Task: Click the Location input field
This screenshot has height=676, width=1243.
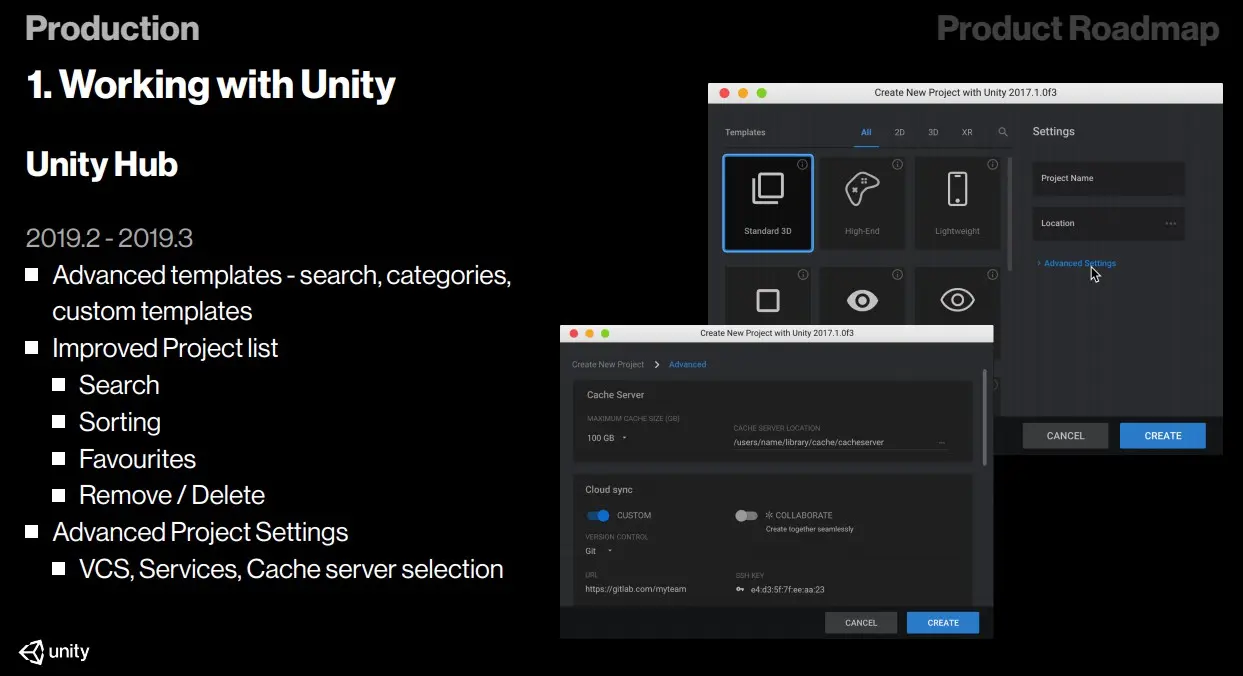Action: click(x=1108, y=224)
